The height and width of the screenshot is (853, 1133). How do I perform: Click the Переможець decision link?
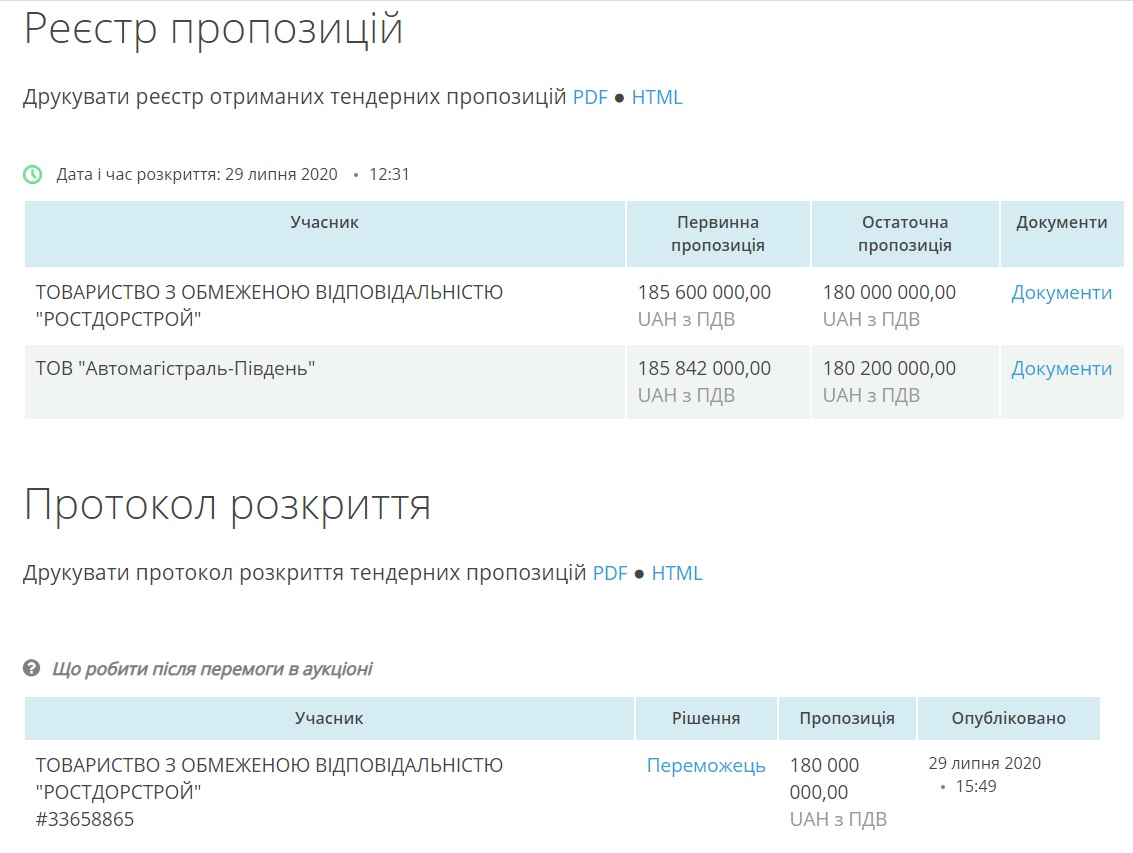[706, 766]
